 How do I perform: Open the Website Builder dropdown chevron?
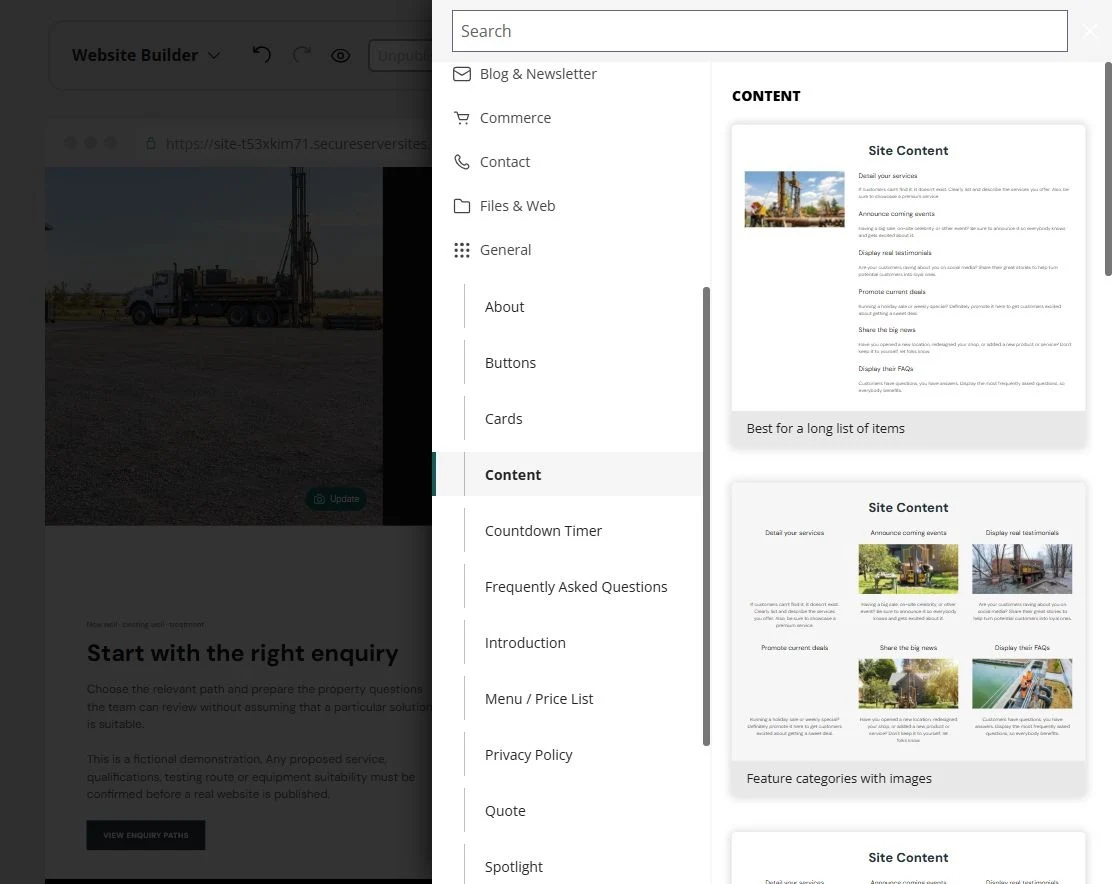click(x=214, y=55)
